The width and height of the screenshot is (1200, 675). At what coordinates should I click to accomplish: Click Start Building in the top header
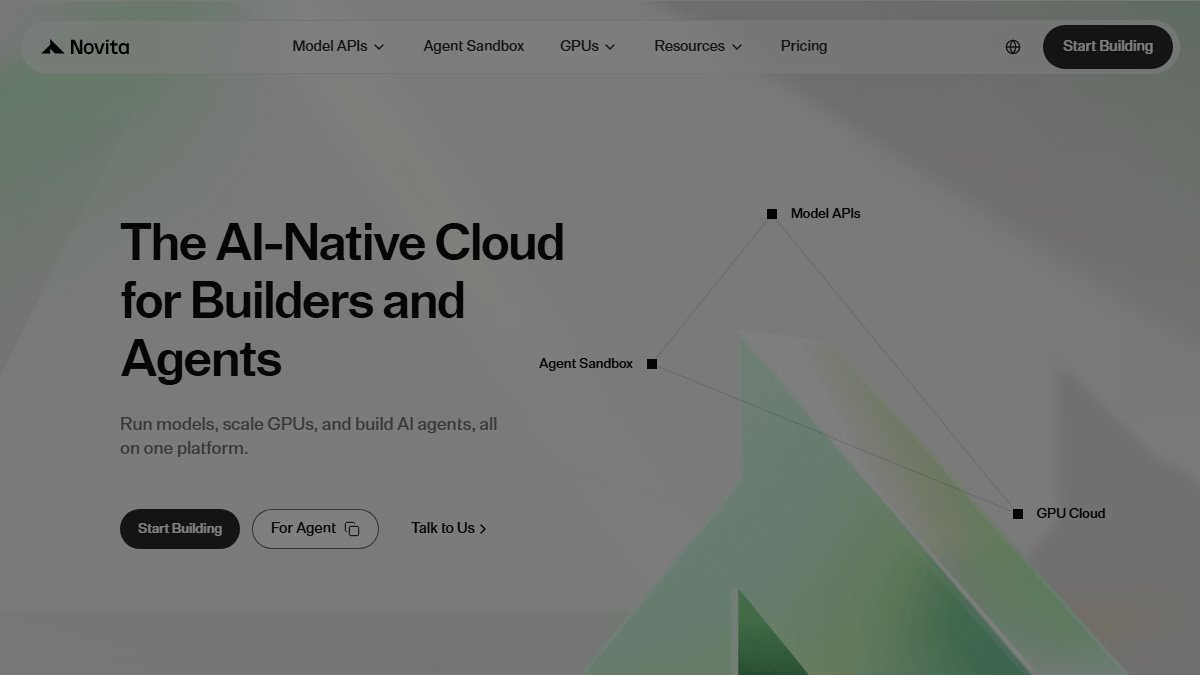click(x=1108, y=47)
